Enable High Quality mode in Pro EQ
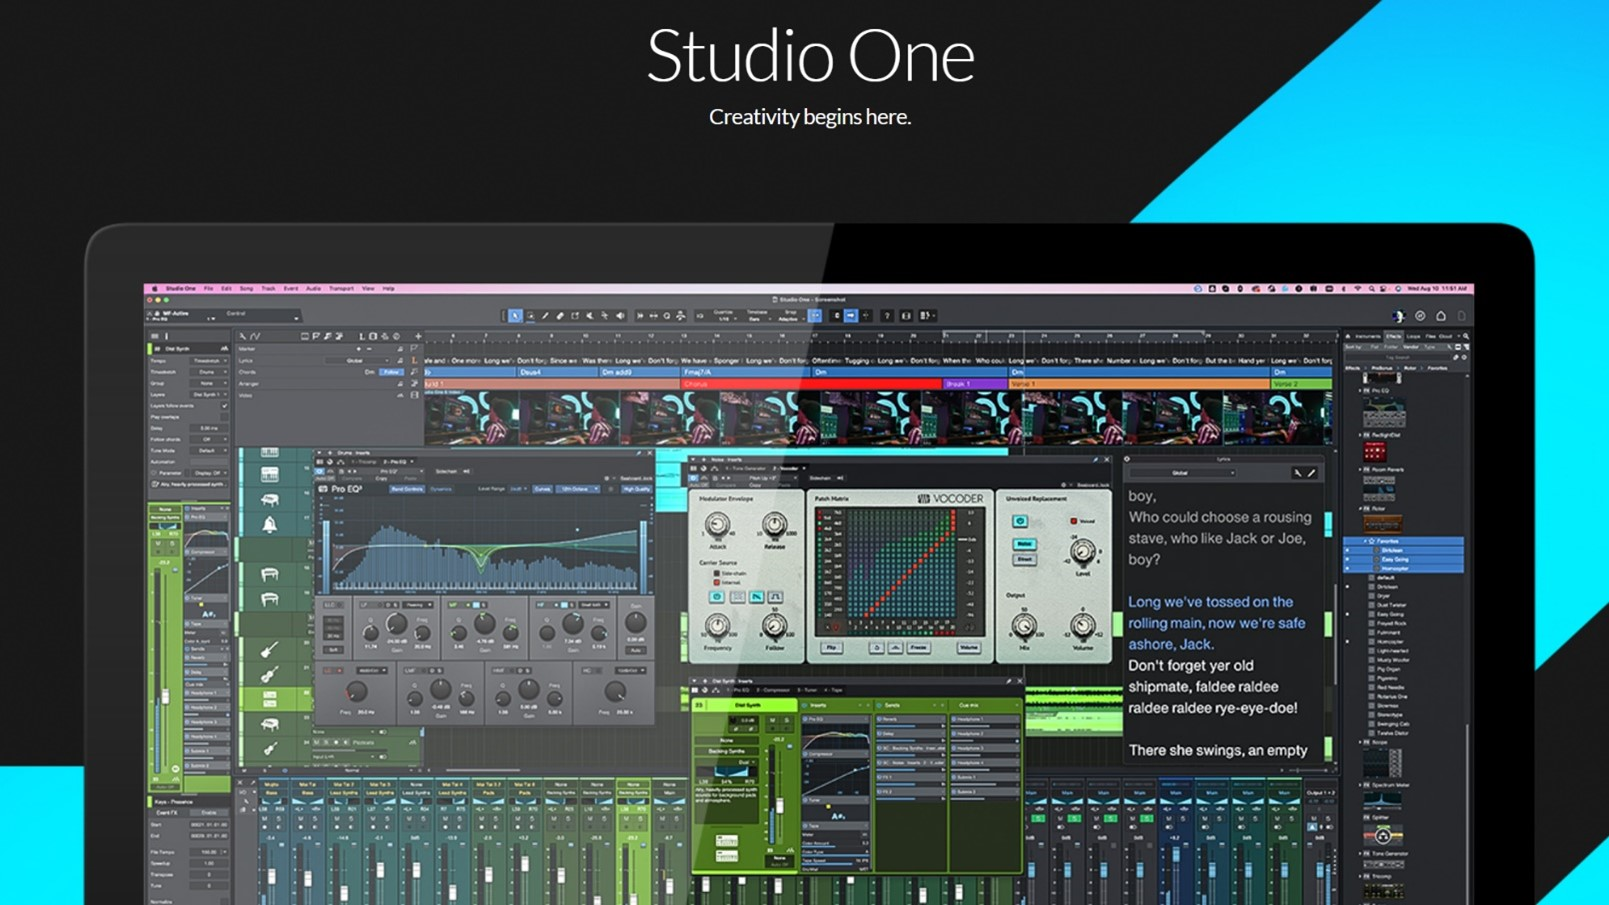1609x905 pixels. click(x=636, y=489)
